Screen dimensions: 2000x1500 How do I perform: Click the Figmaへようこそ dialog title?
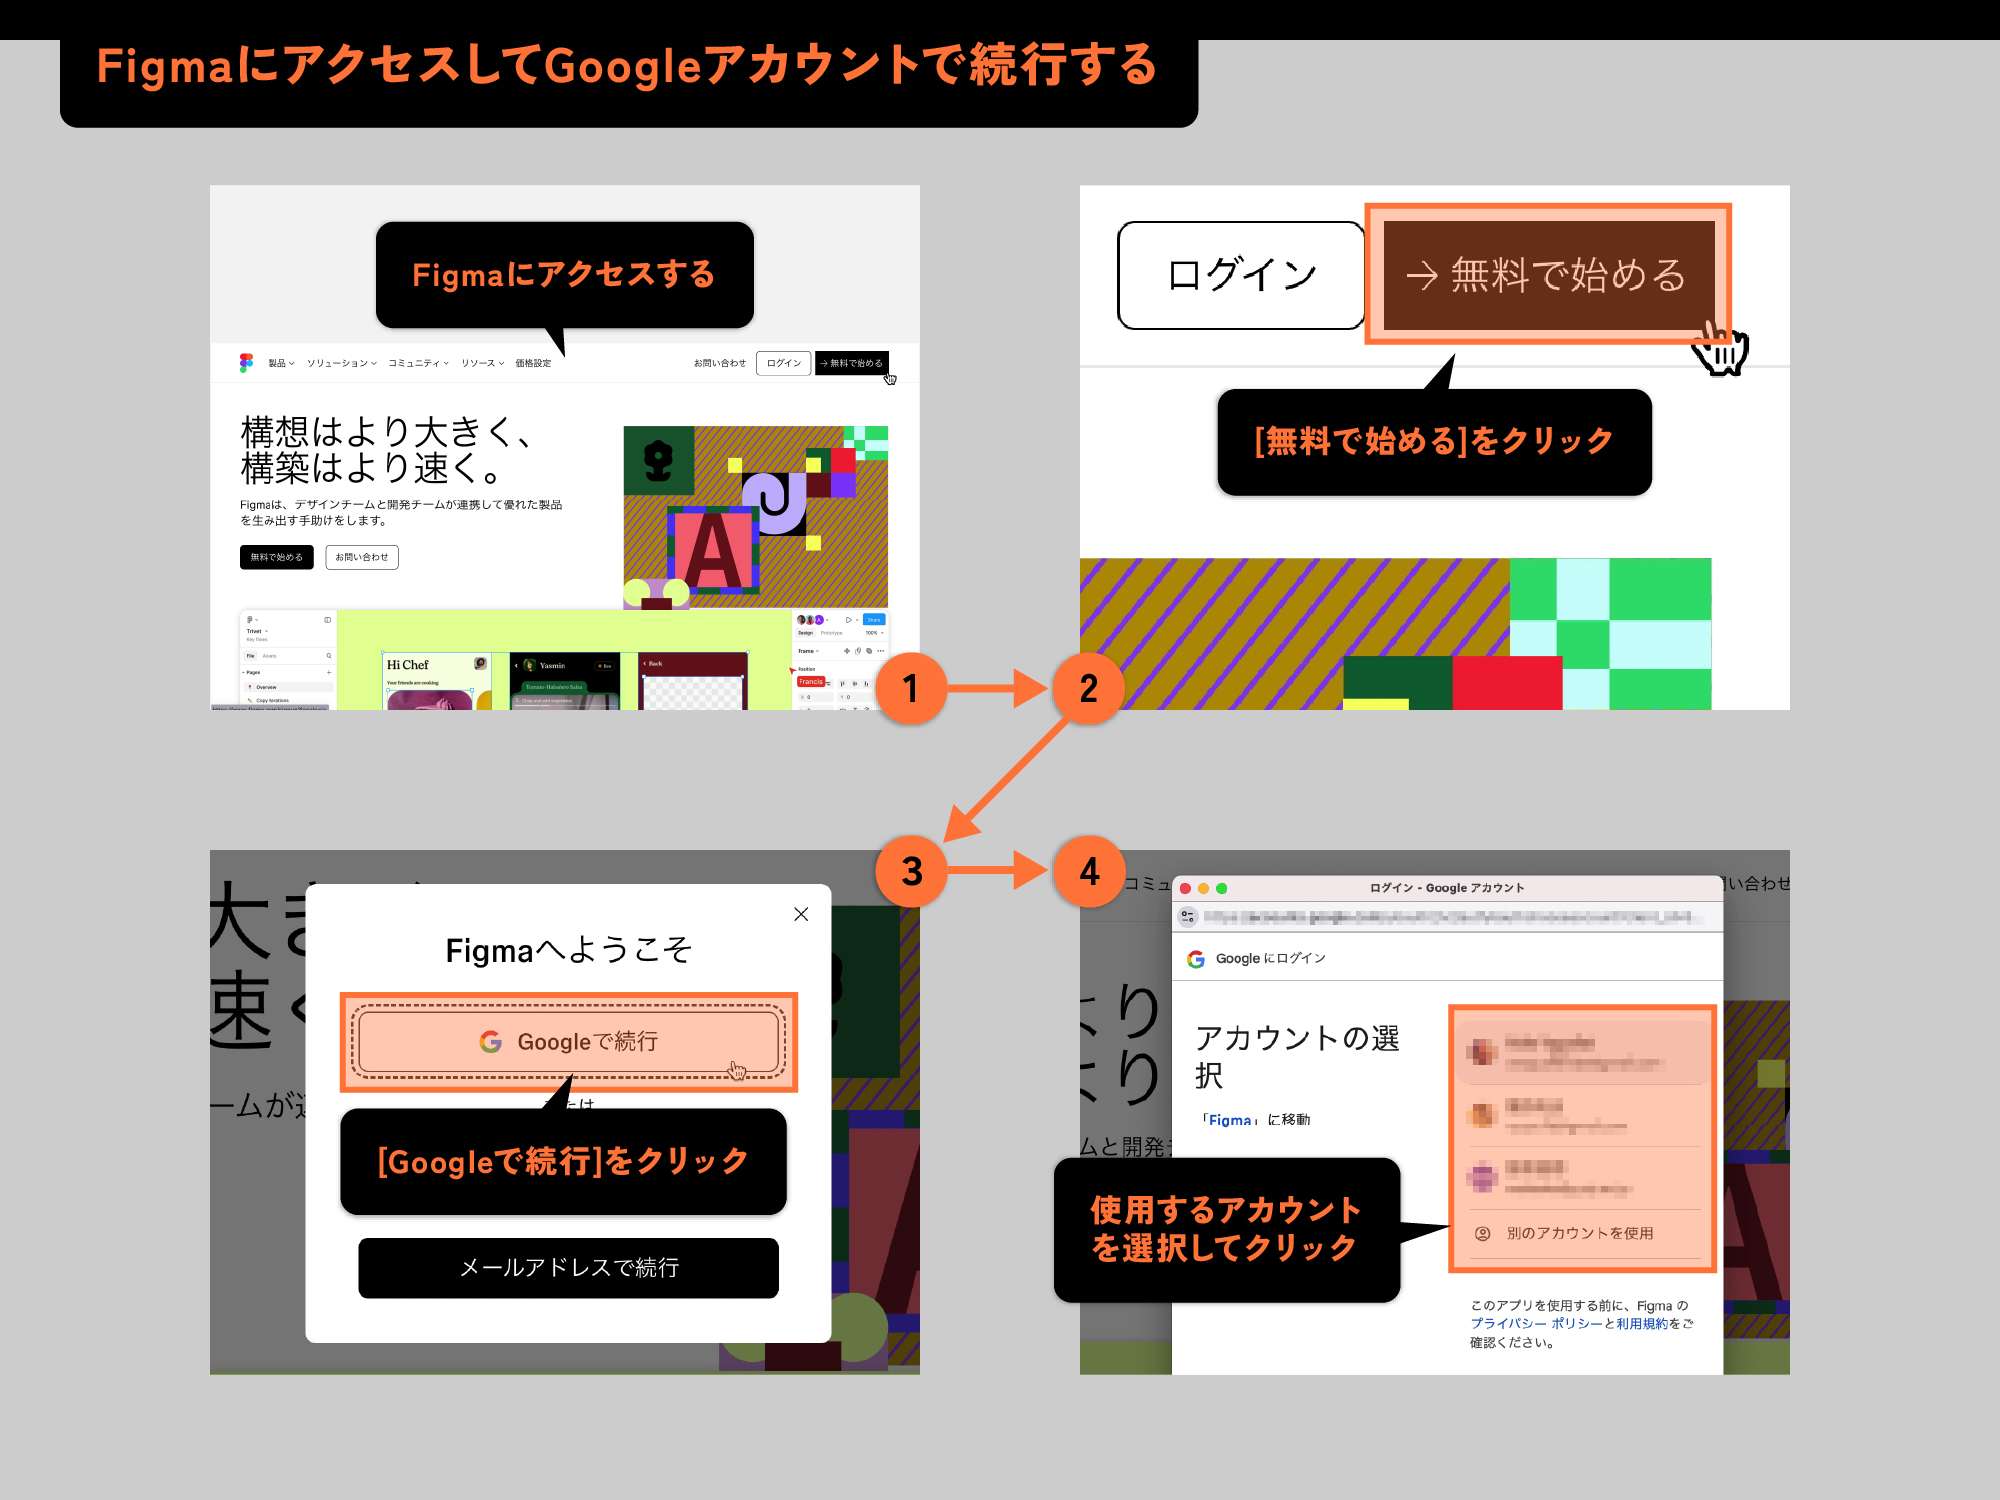point(568,950)
